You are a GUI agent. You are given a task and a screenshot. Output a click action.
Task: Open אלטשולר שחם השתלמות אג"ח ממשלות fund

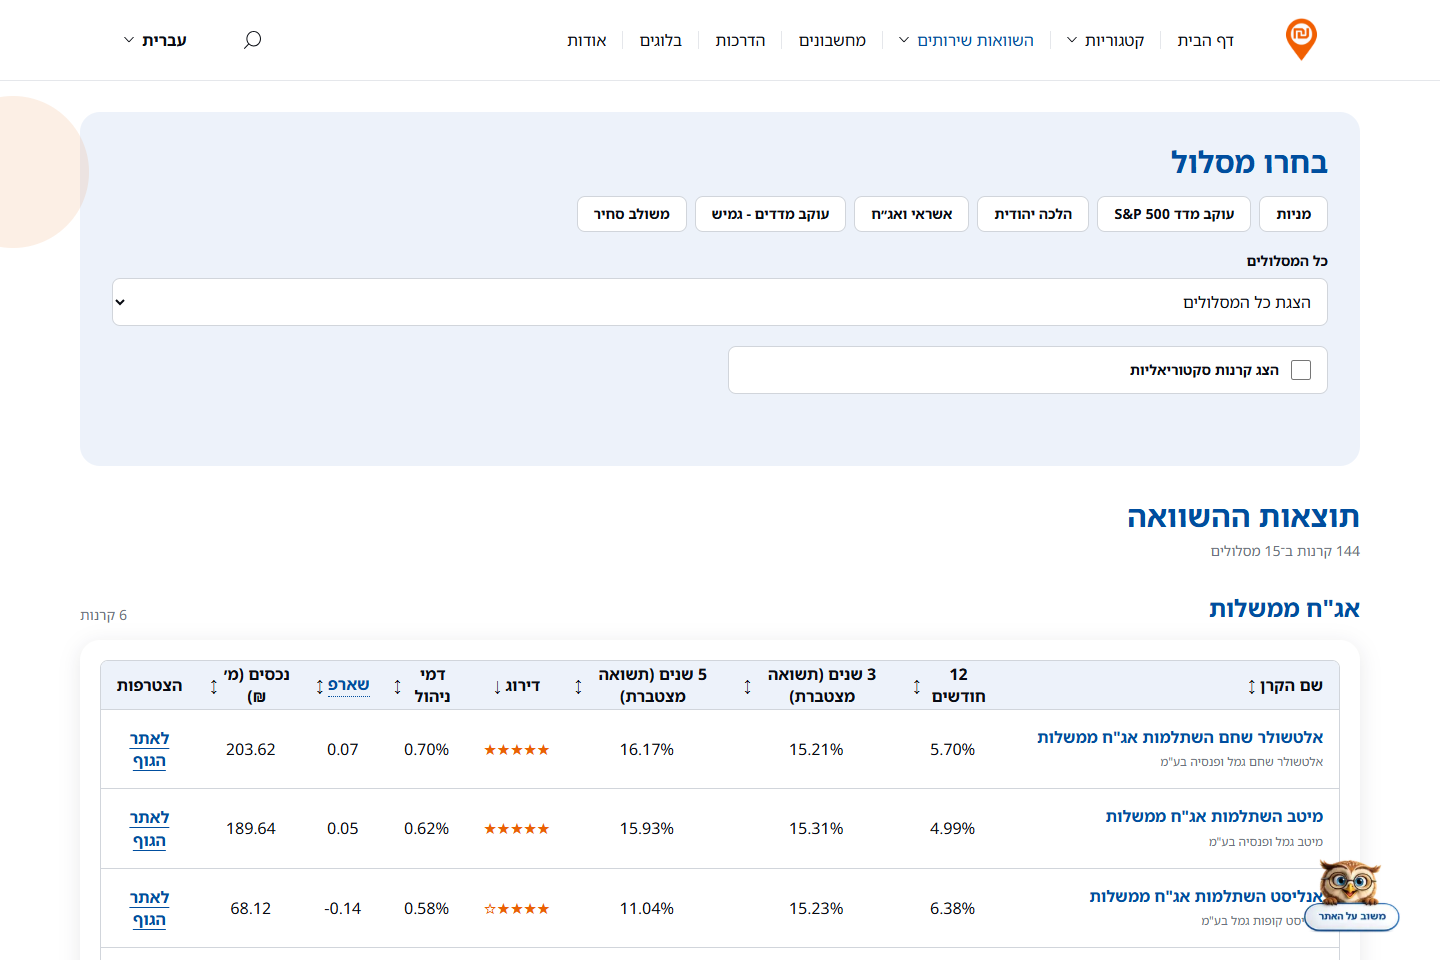click(x=1180, y=737)
